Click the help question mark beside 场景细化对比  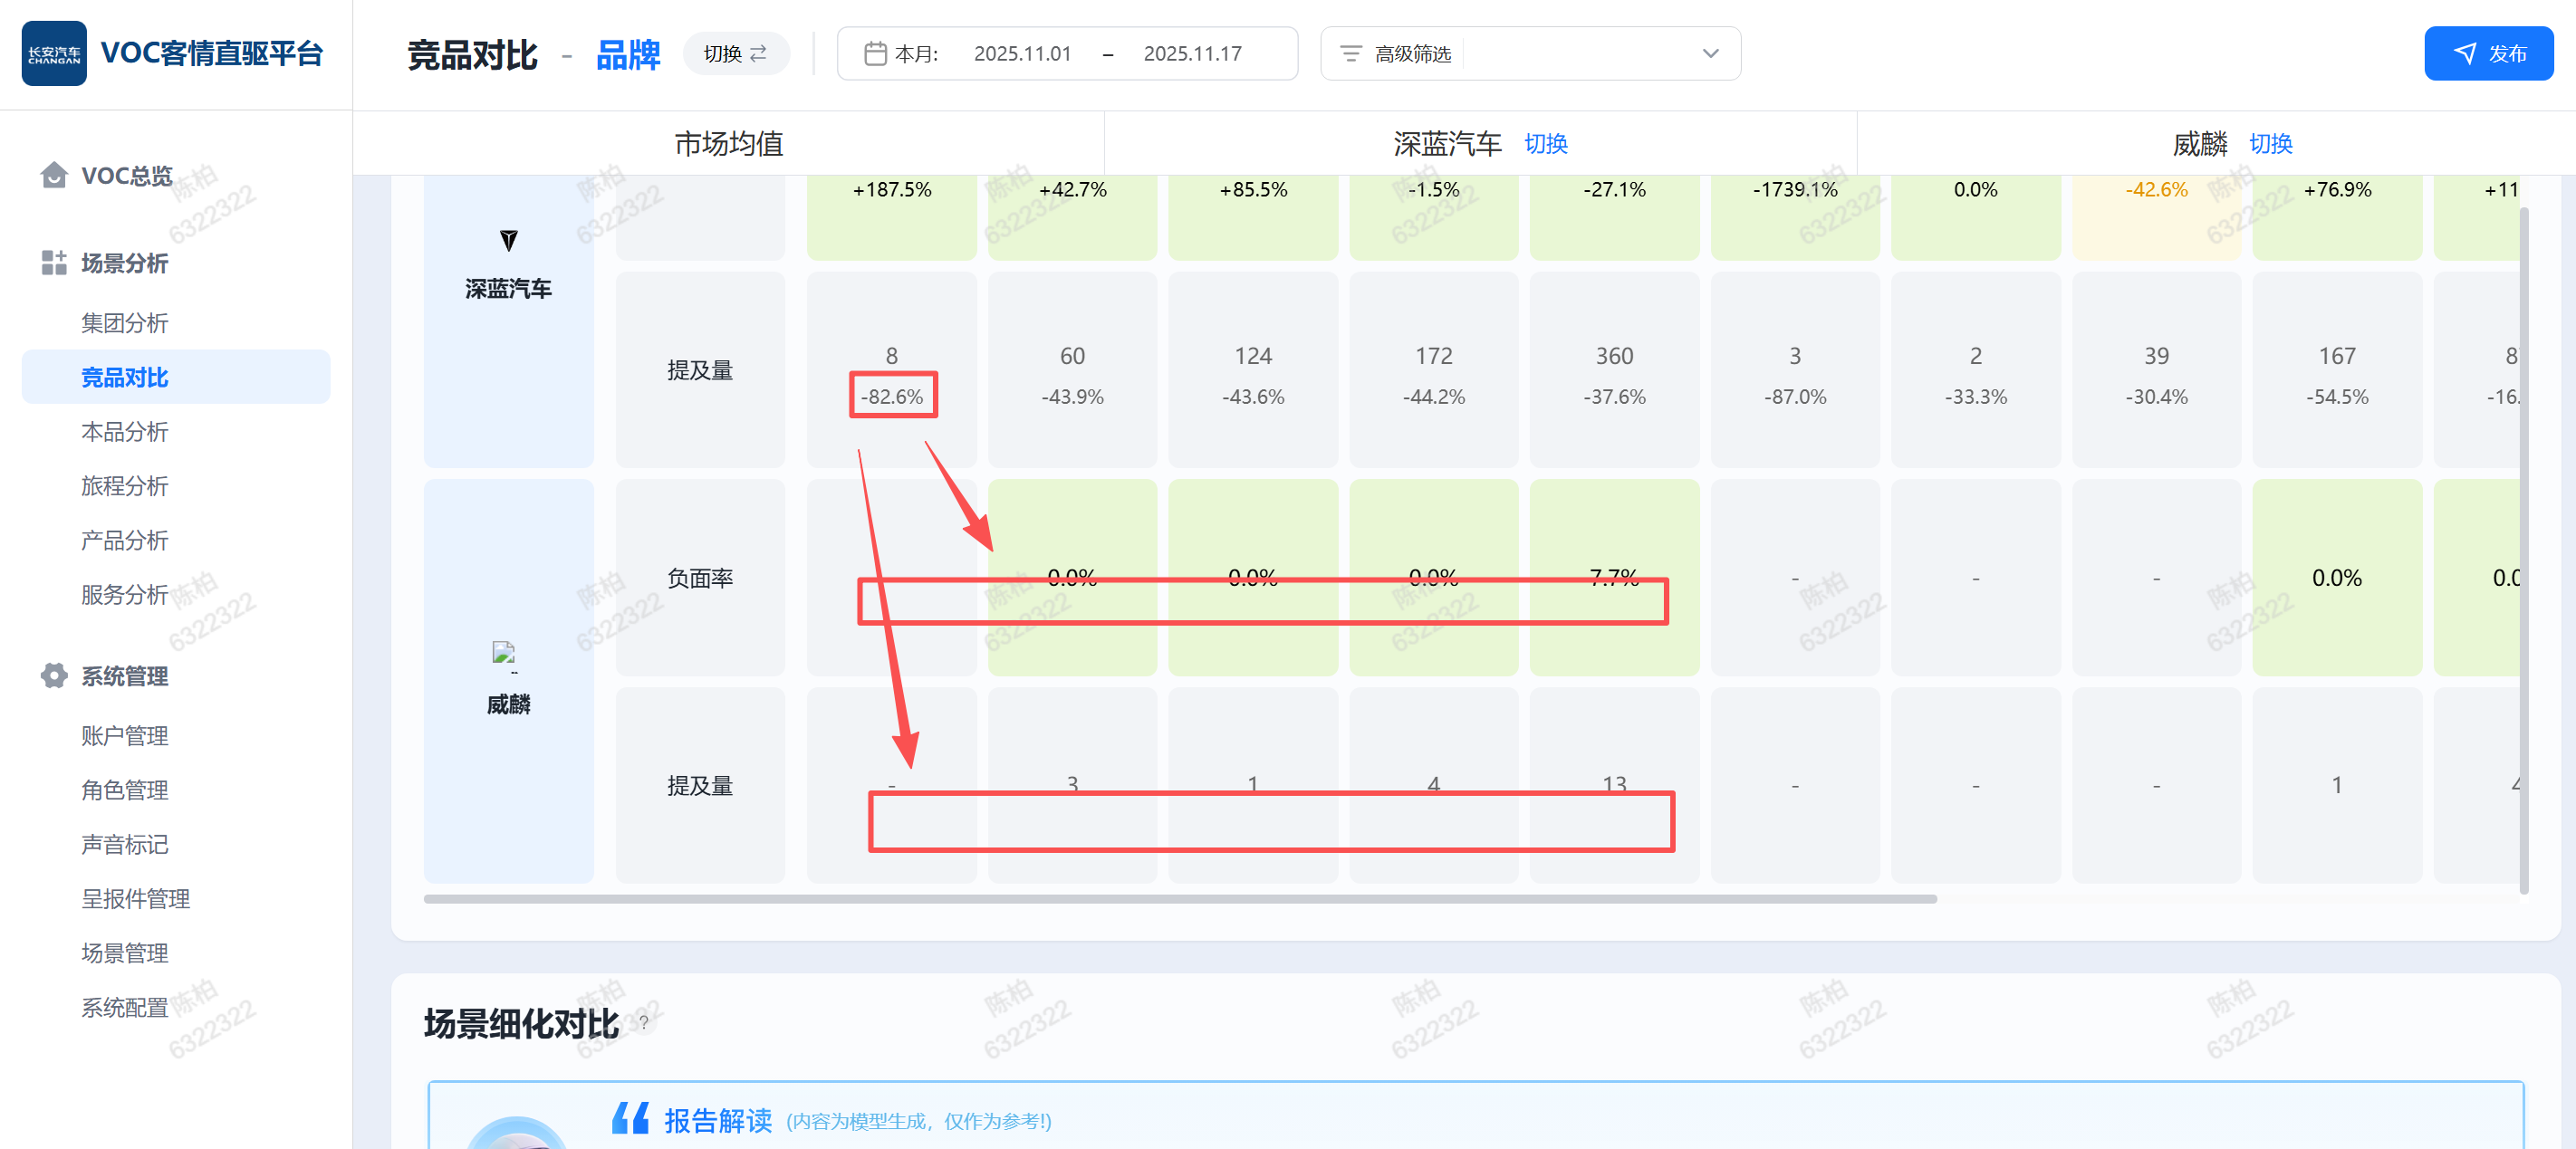tap(644, 1022)
